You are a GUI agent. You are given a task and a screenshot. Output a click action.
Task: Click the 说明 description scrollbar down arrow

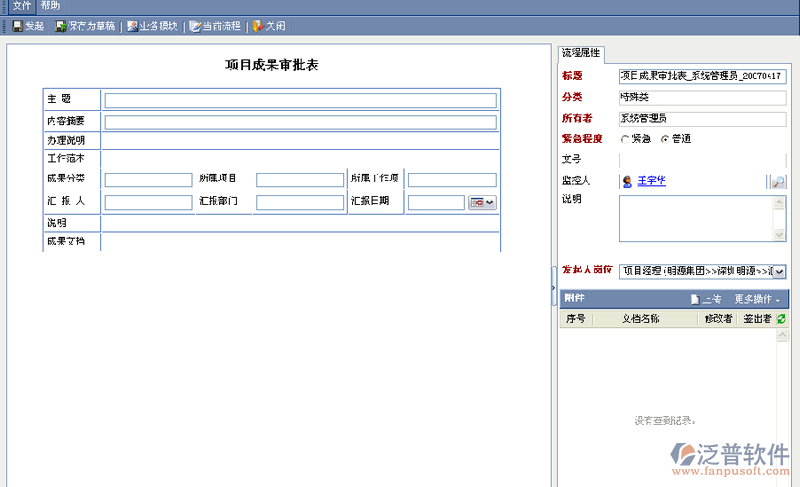(781, 235)
